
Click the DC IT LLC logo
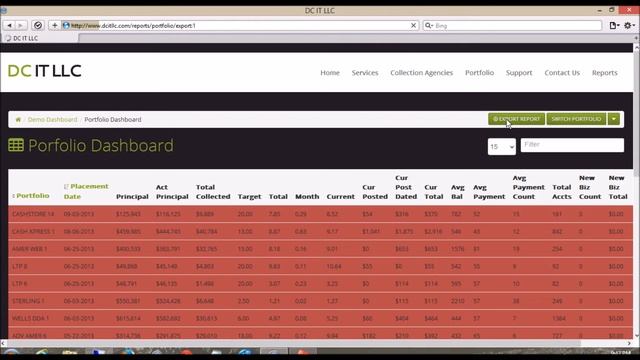pyautogui.click(x=44, y=71)
